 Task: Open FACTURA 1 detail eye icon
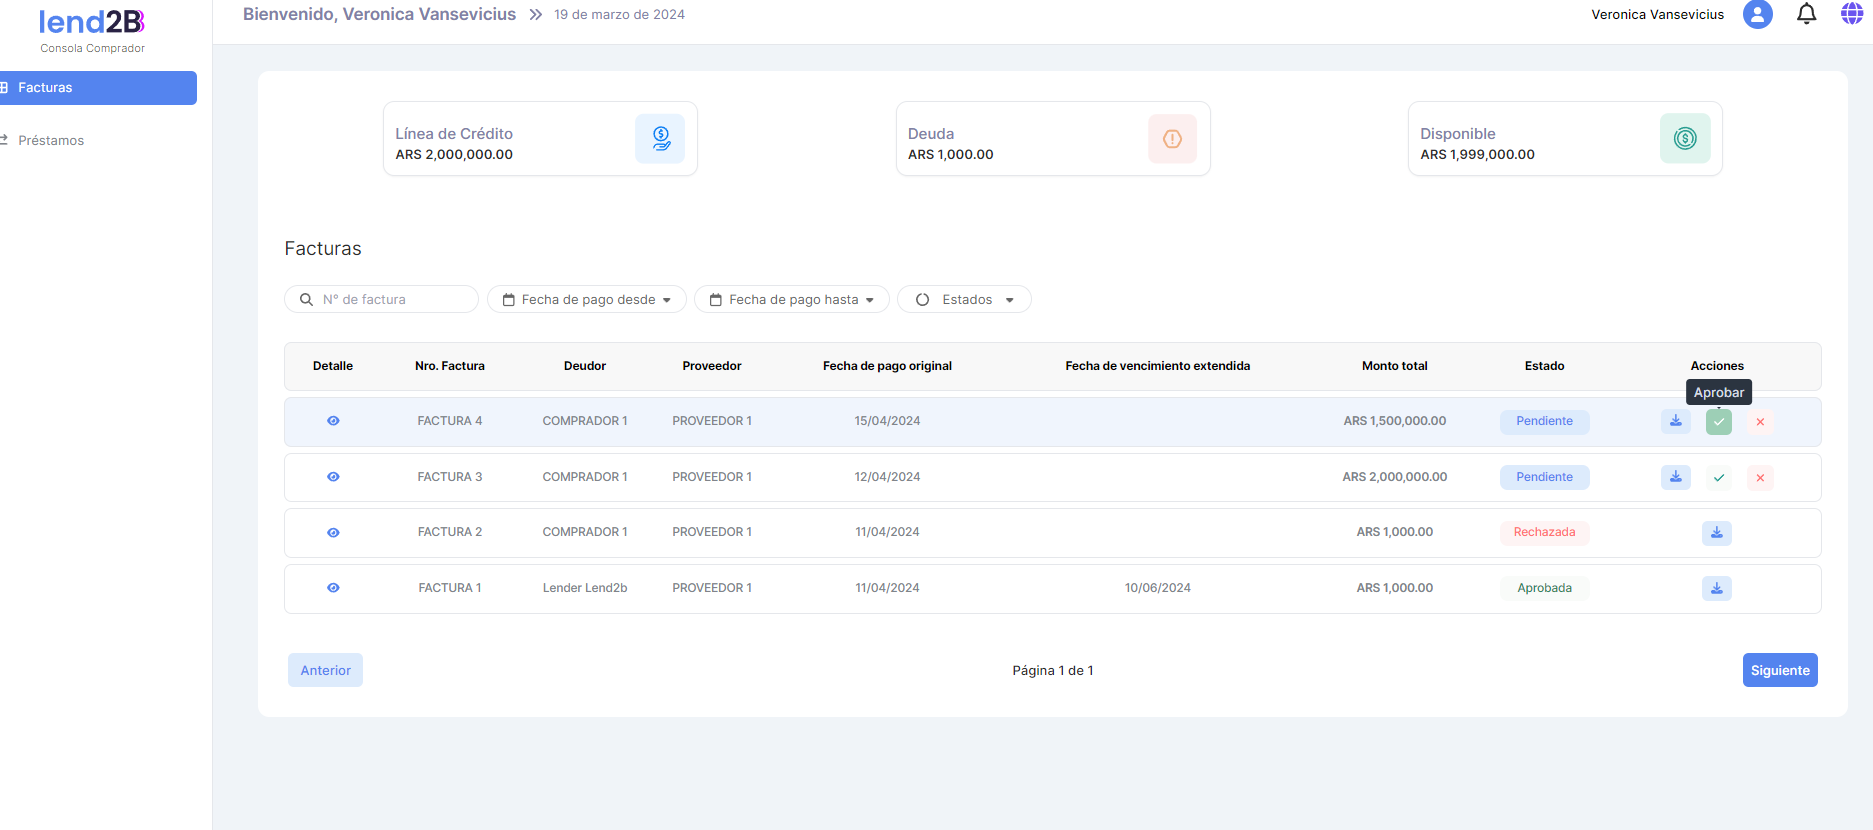click(x=333, y=588)
